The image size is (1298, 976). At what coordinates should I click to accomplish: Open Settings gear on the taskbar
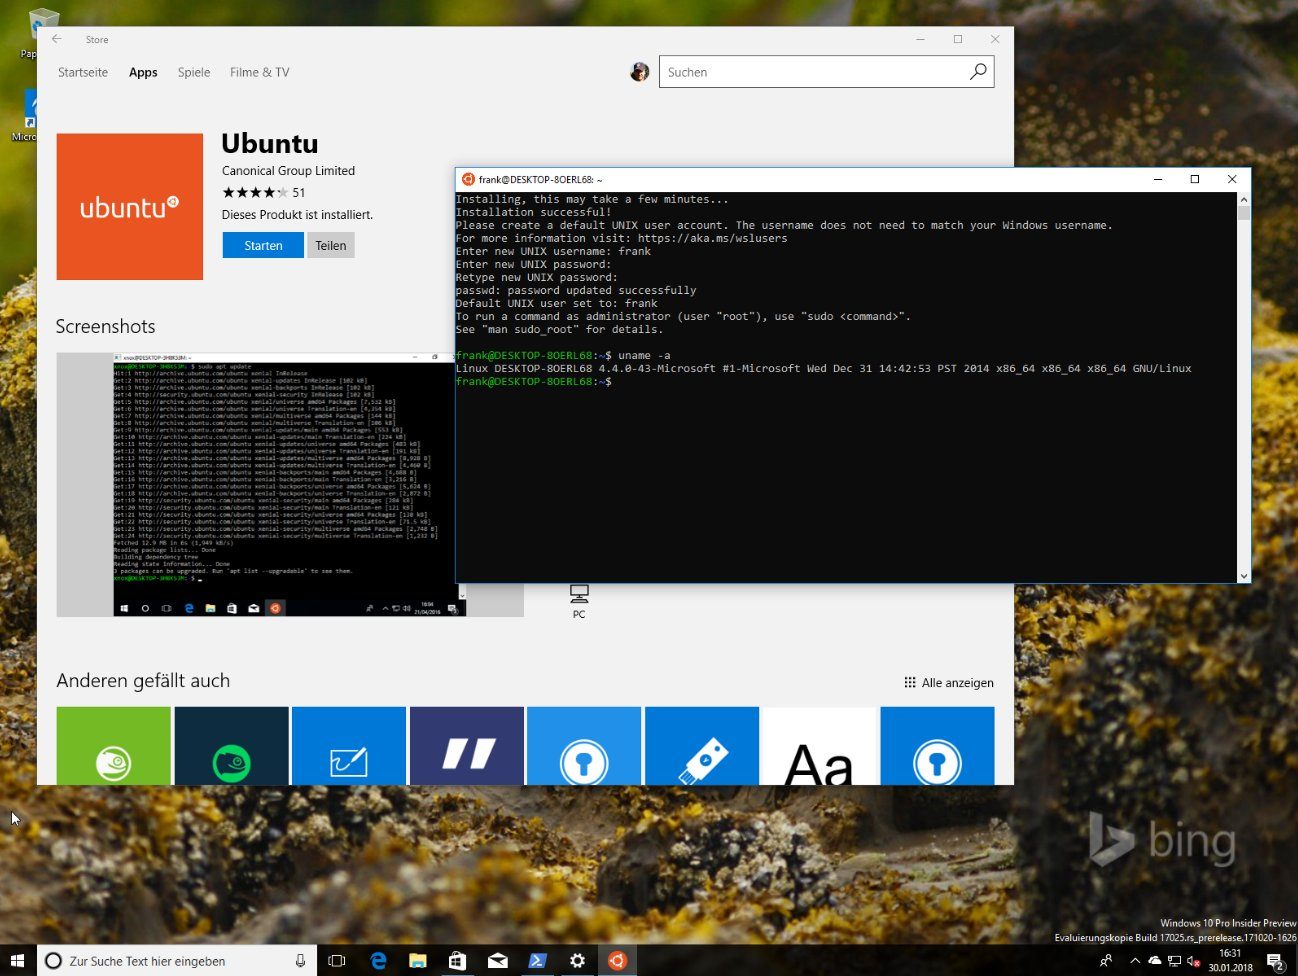tap(577, 961)
